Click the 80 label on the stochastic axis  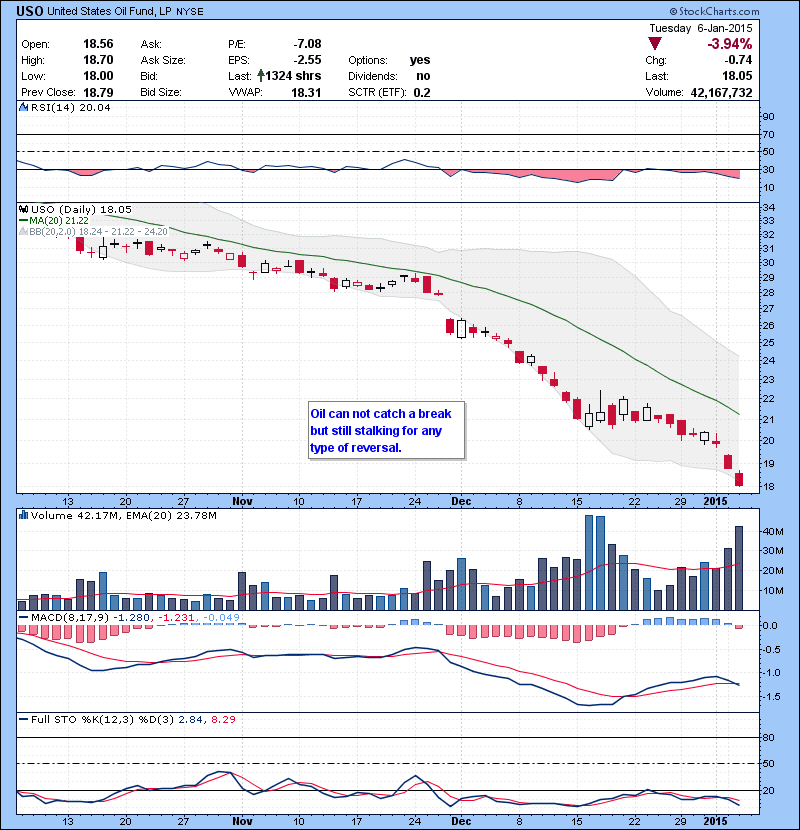tap(768, 737)
